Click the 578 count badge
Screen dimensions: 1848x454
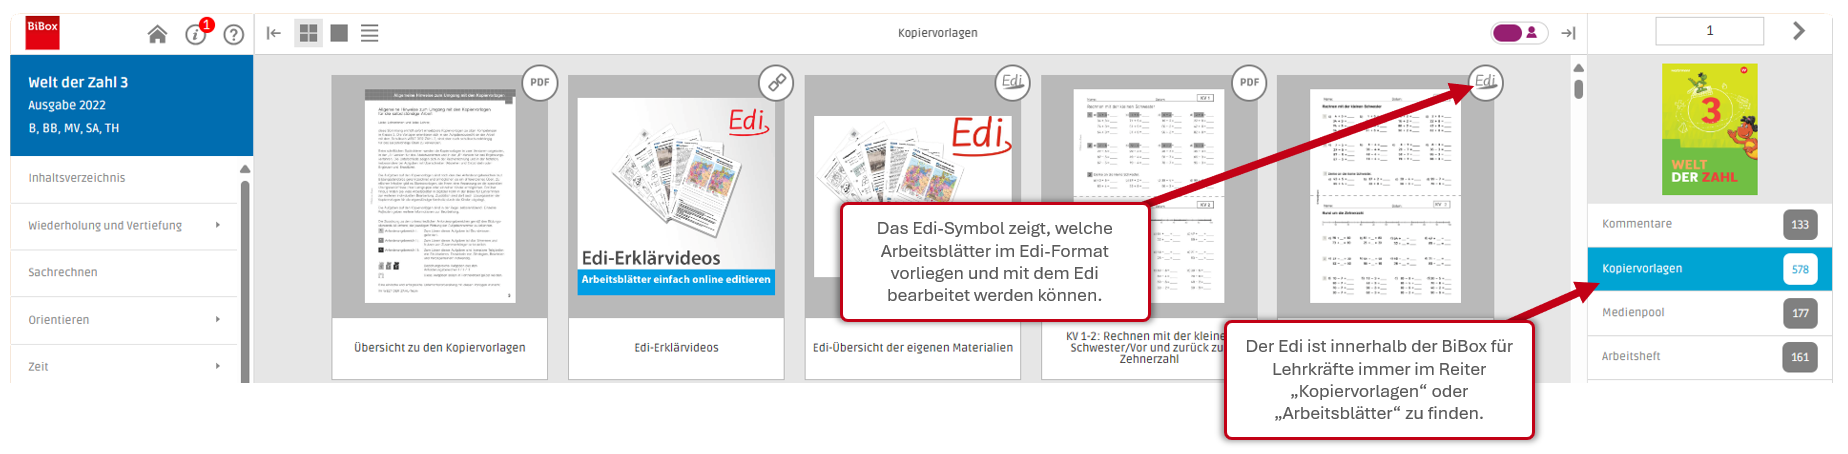coord(1800,268)
